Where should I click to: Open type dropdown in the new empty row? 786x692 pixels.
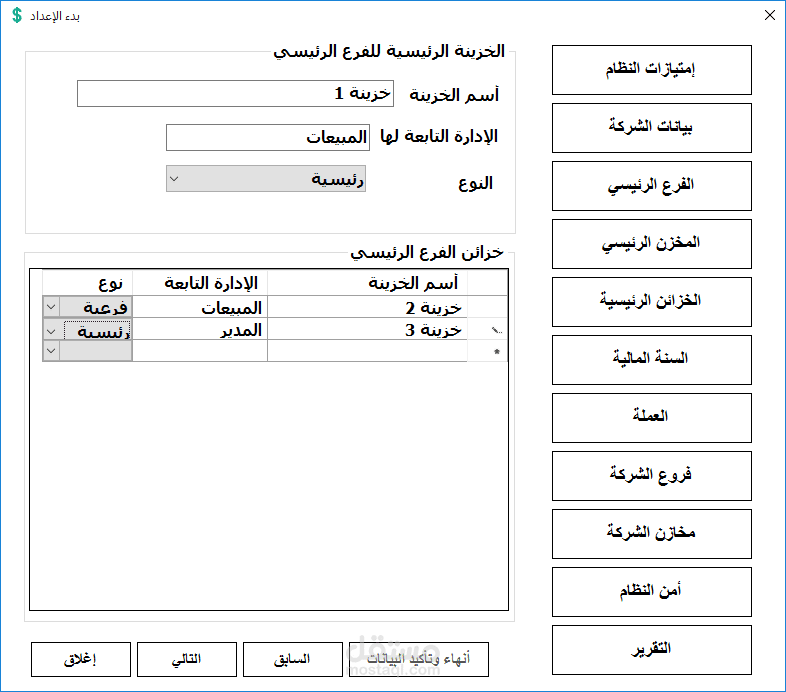(51, 351)
